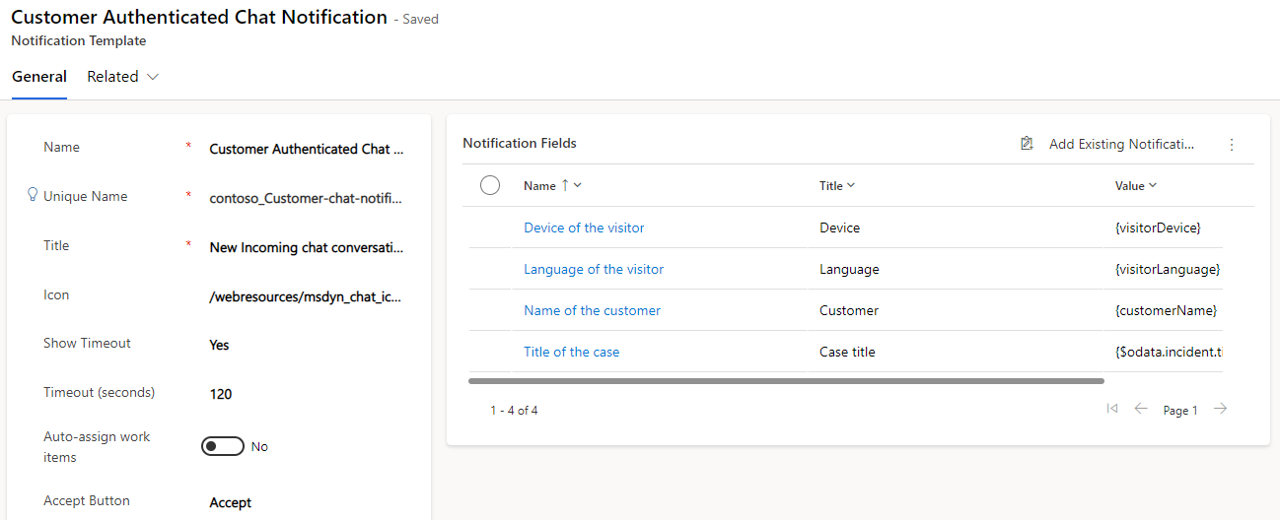Click the {customerName} value cell

1166,310
